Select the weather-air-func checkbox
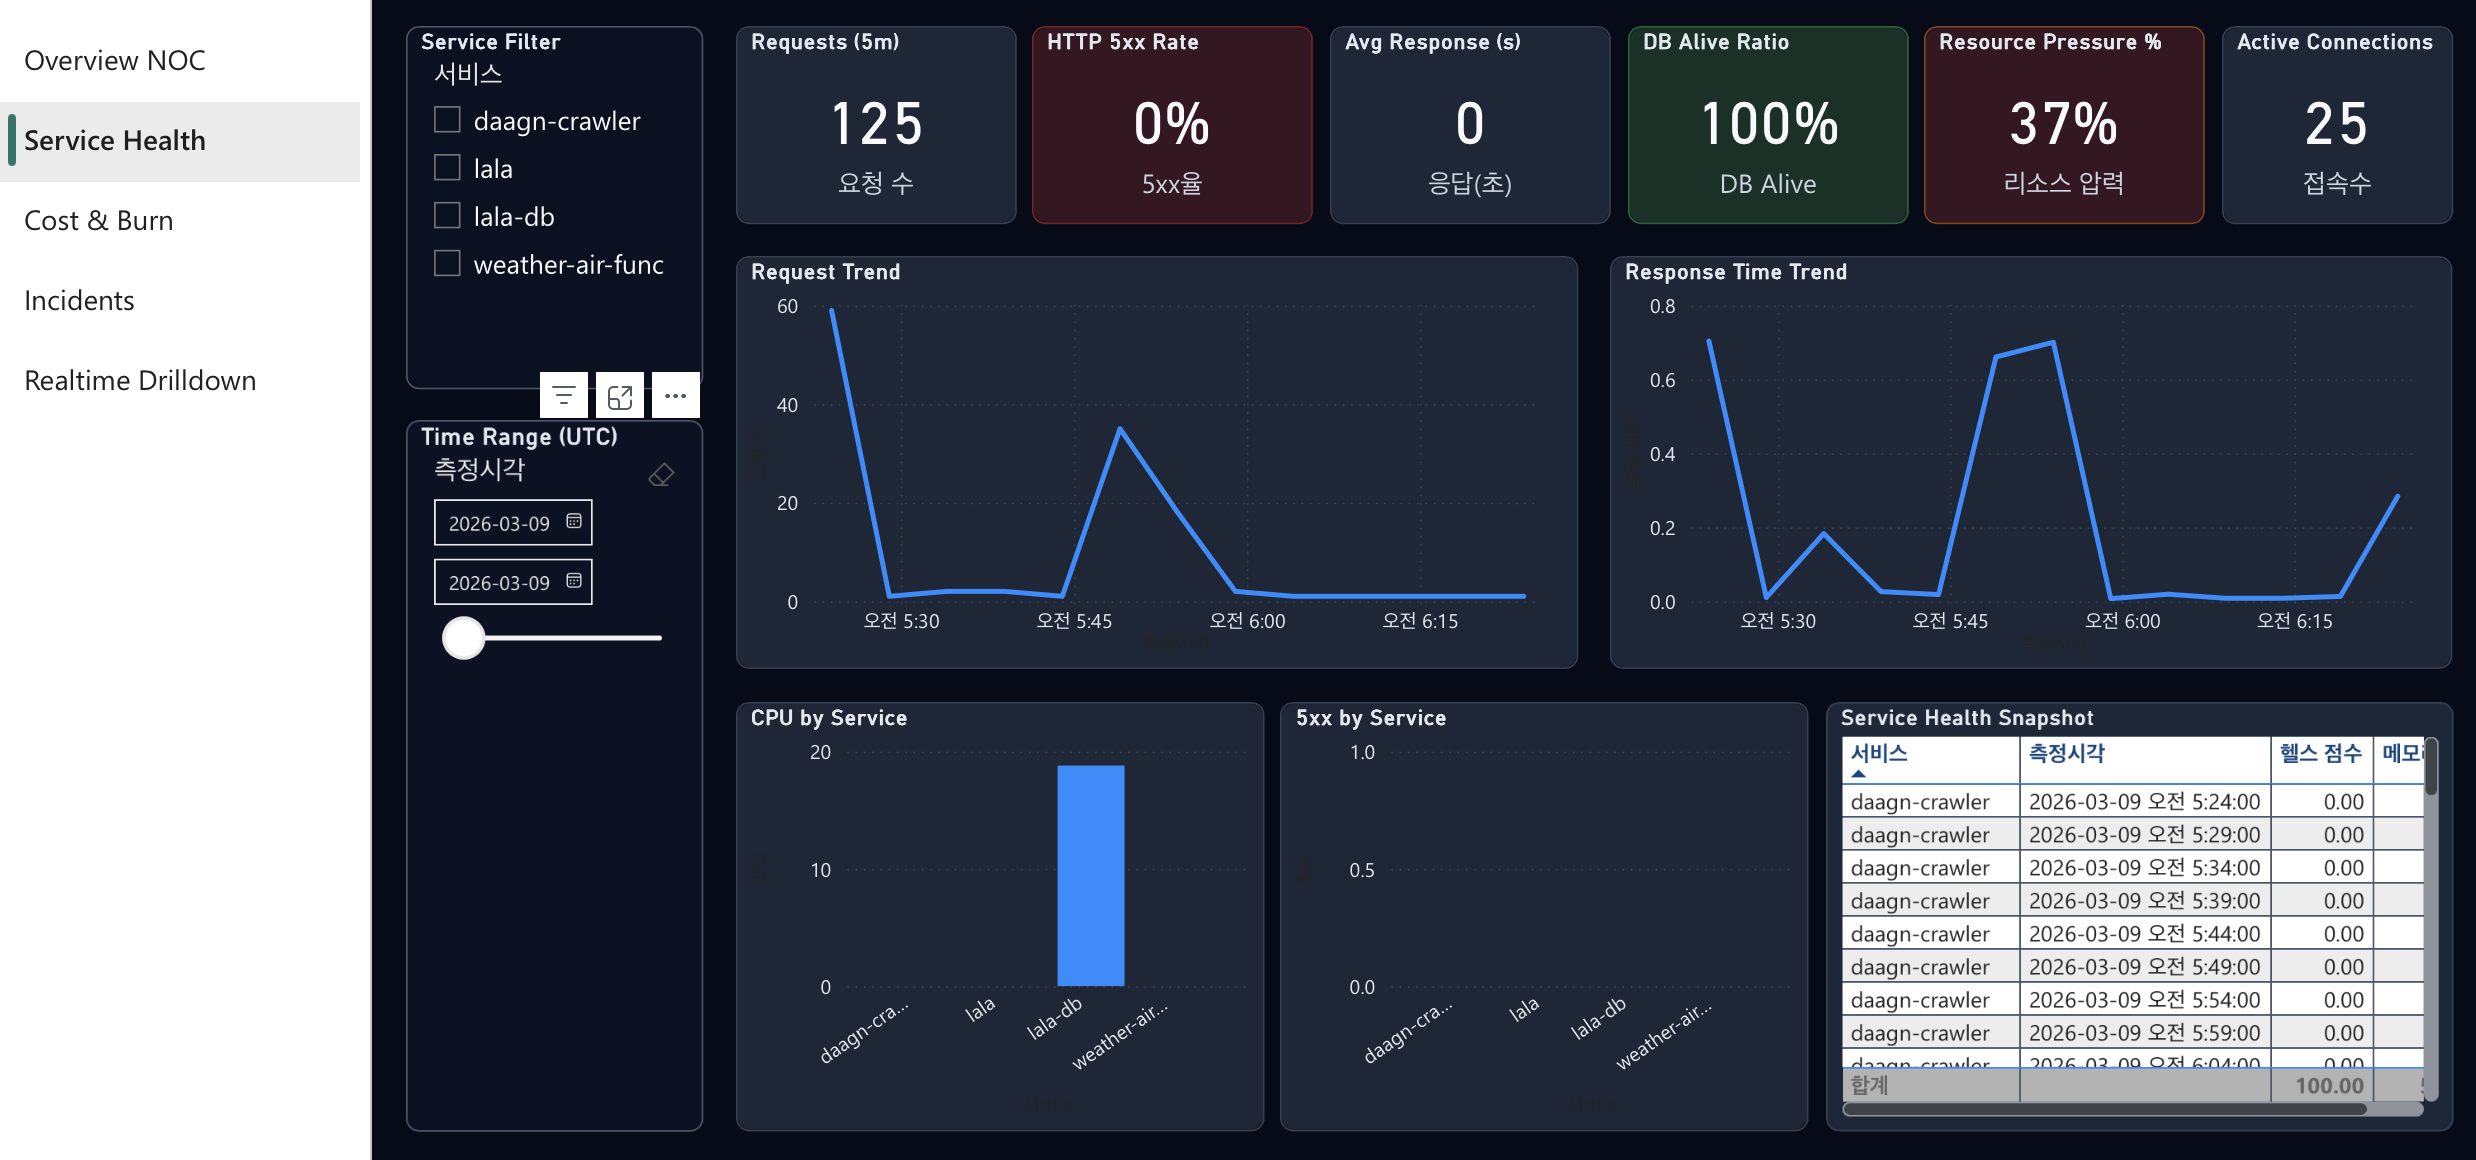The width and height of the screenshot is (2476, 1160). [447, 264]
